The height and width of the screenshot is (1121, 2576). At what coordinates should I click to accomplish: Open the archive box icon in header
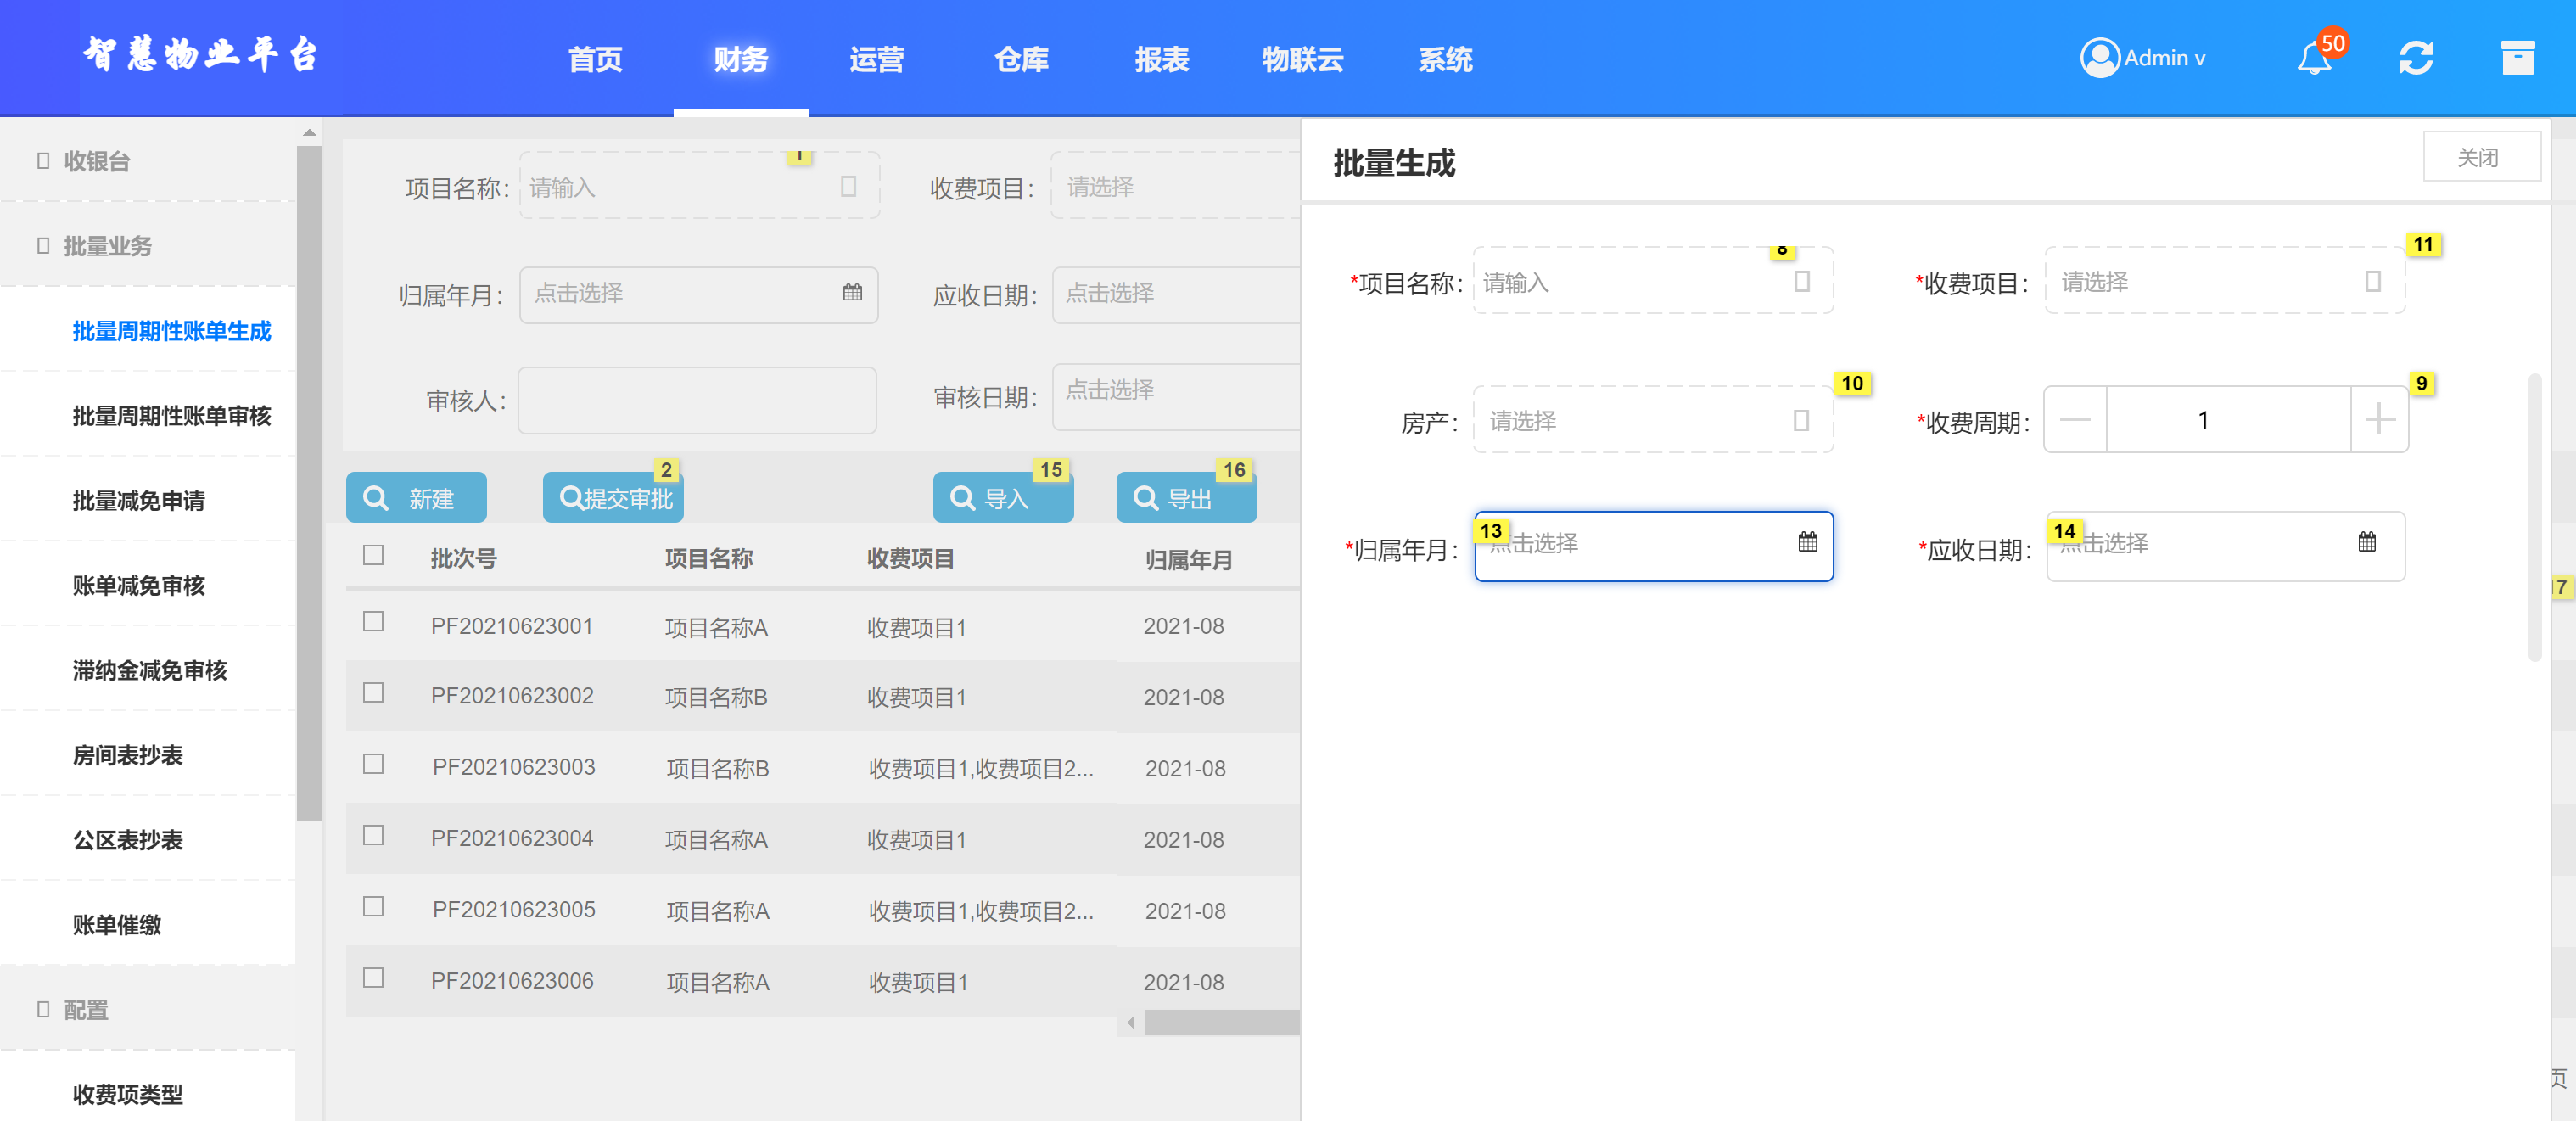tap(2517, 58)
